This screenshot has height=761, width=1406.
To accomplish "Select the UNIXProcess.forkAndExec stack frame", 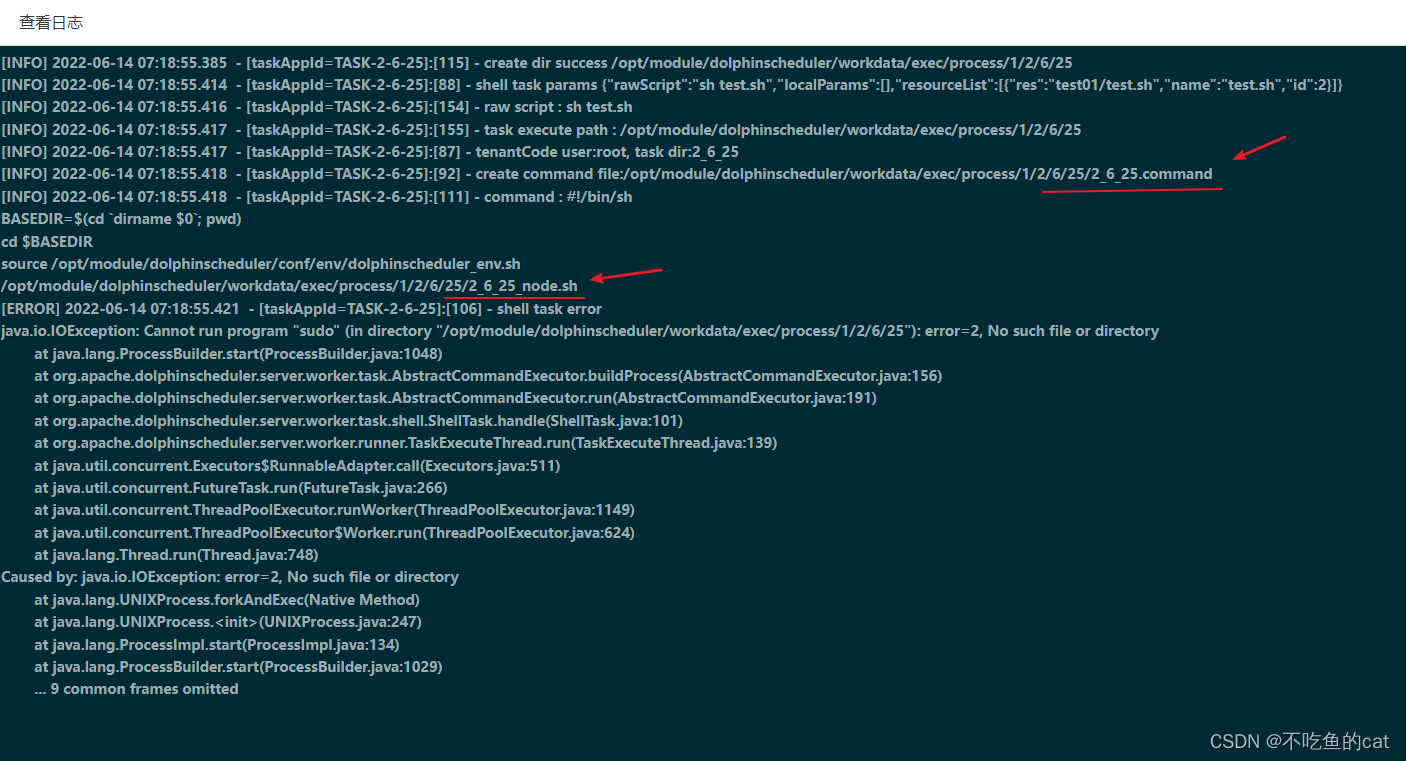I will point(227,600).
